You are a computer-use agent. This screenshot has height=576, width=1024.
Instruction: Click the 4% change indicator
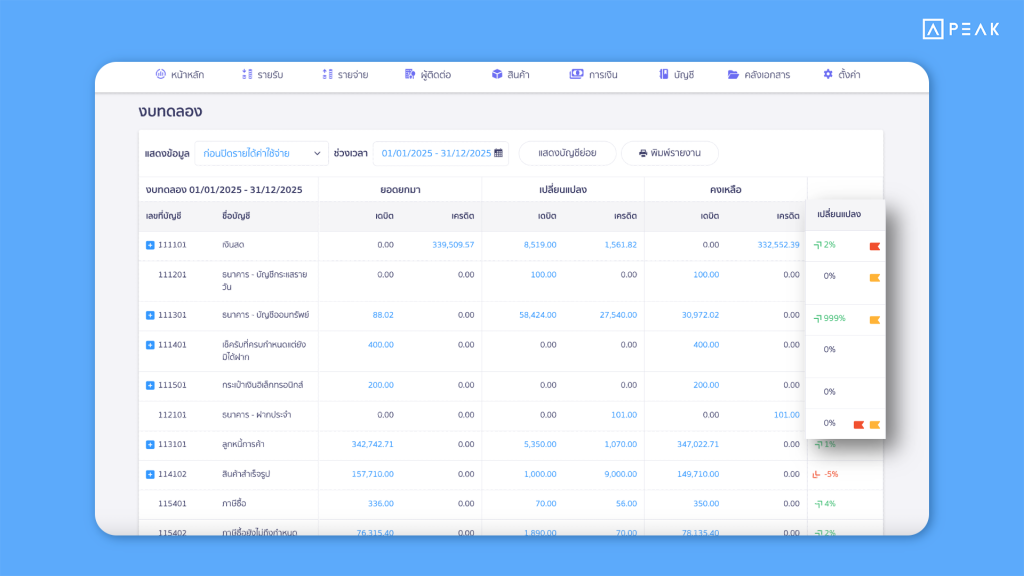825,504
